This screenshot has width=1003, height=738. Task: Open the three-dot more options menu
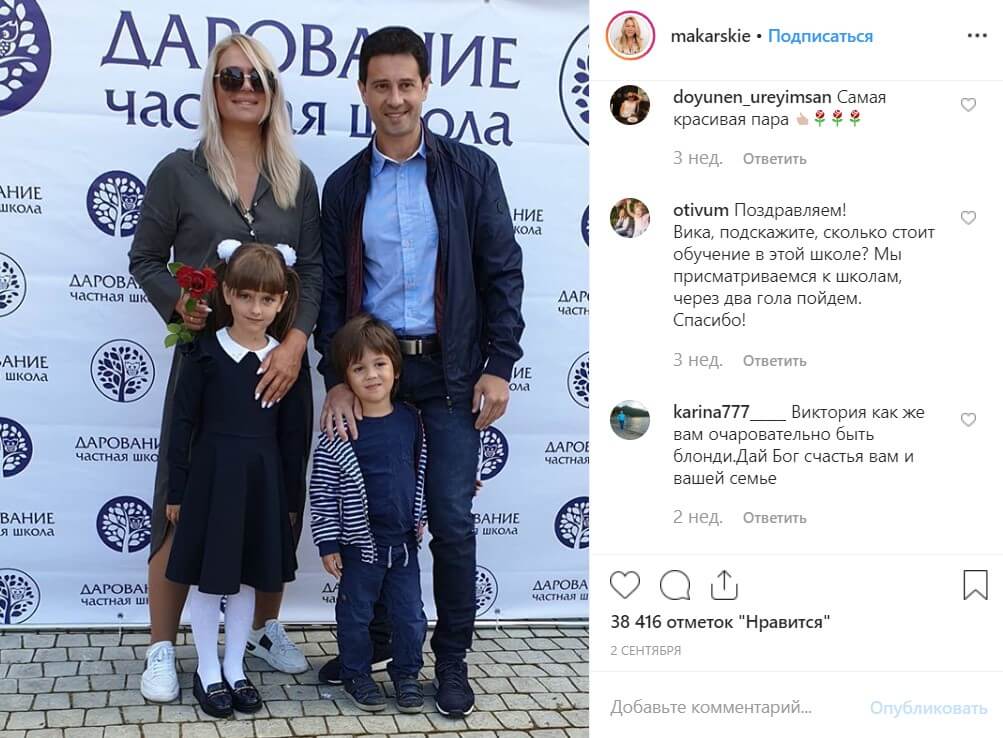977,36
